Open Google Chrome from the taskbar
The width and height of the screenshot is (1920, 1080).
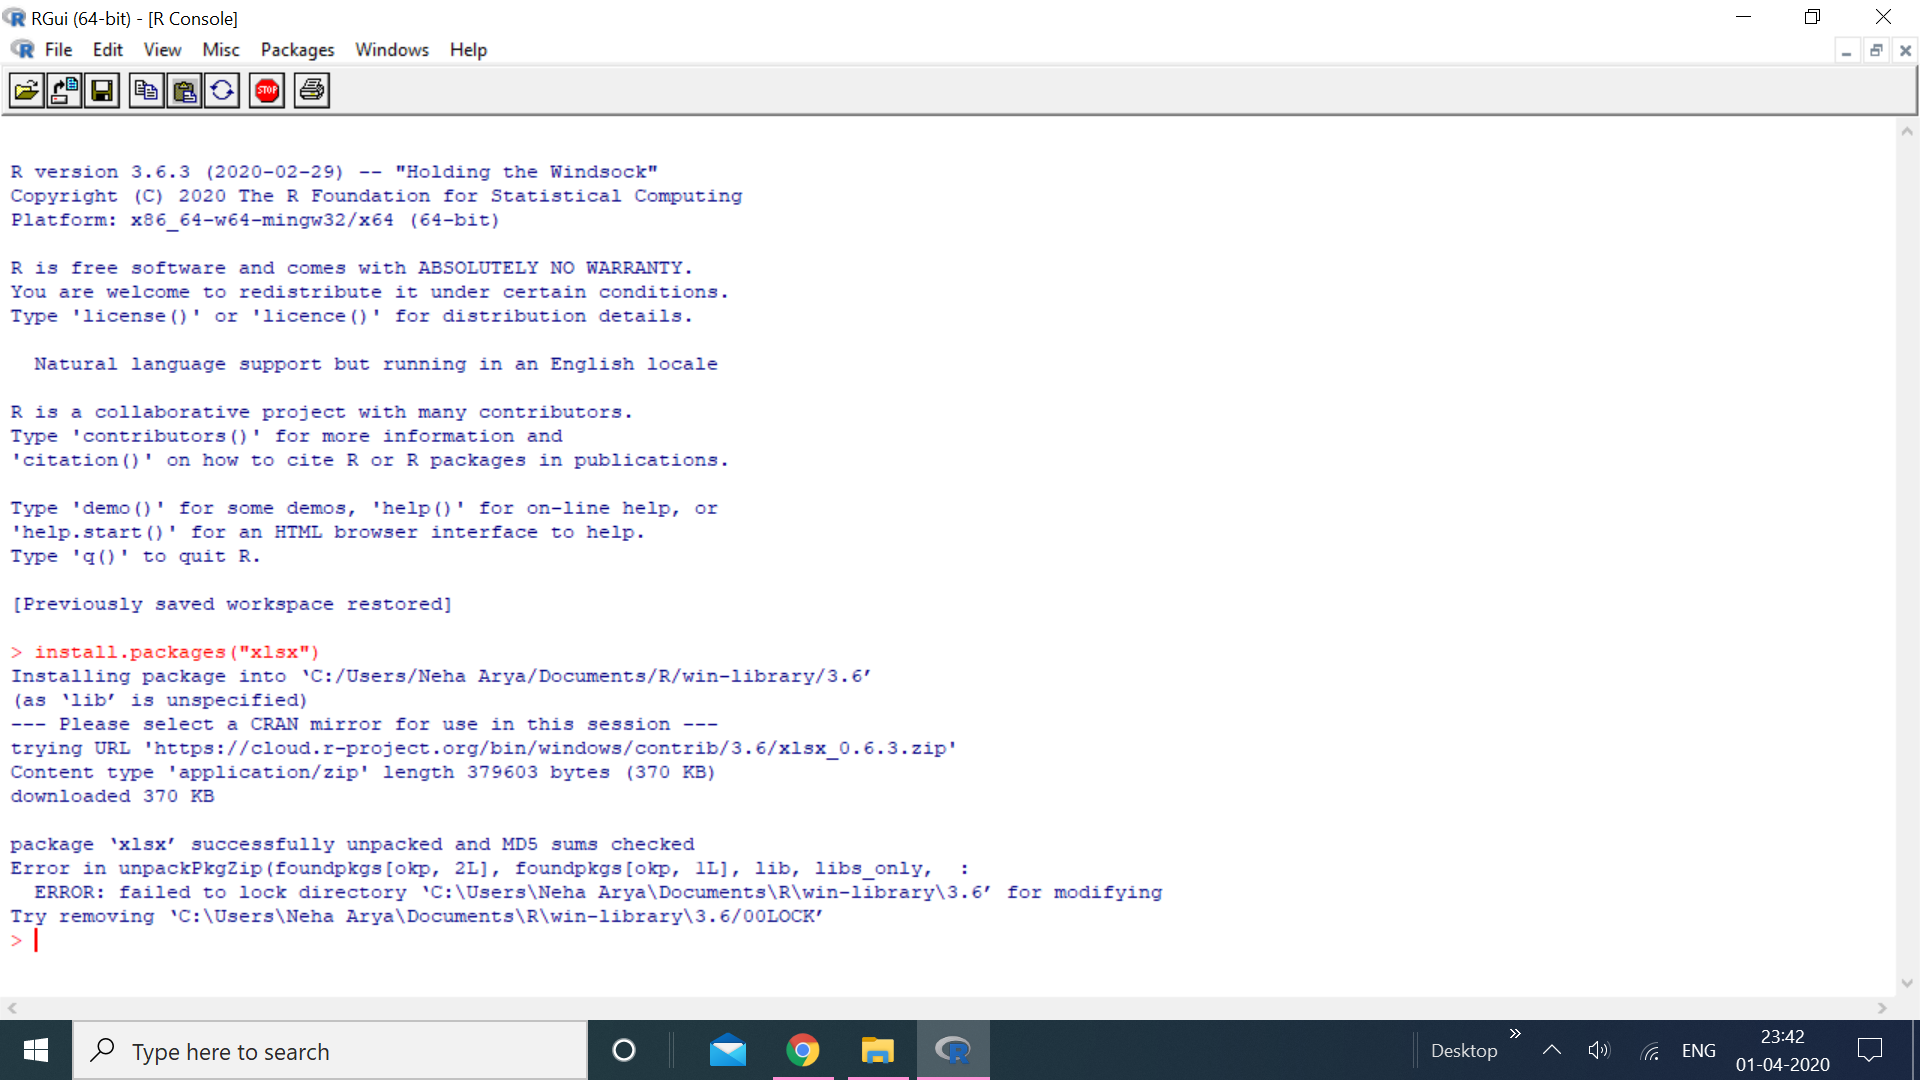tap(802, 1050)
